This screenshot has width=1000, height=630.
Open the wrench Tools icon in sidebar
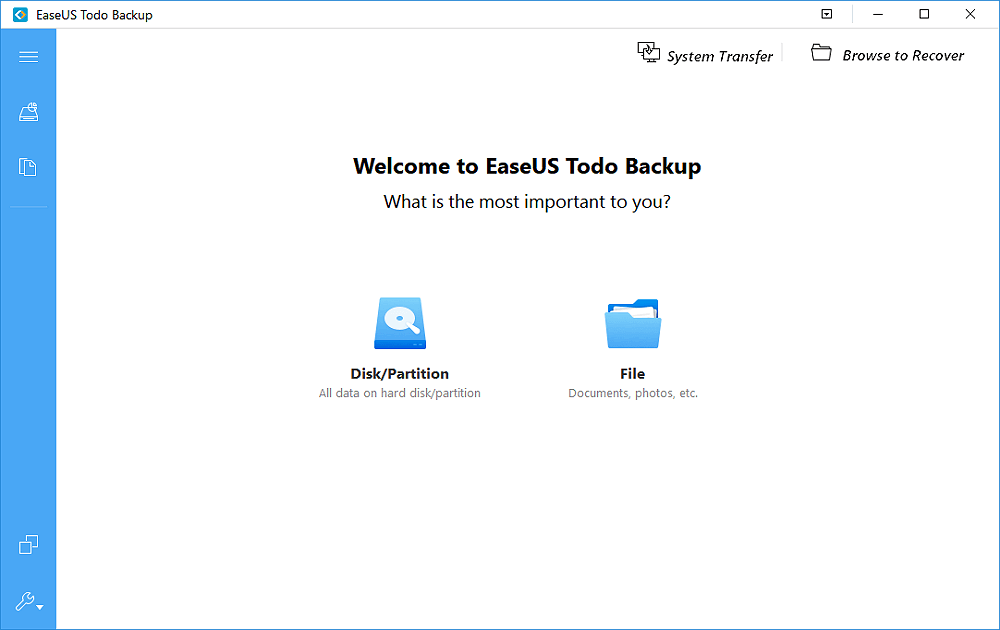click(24, 601)
